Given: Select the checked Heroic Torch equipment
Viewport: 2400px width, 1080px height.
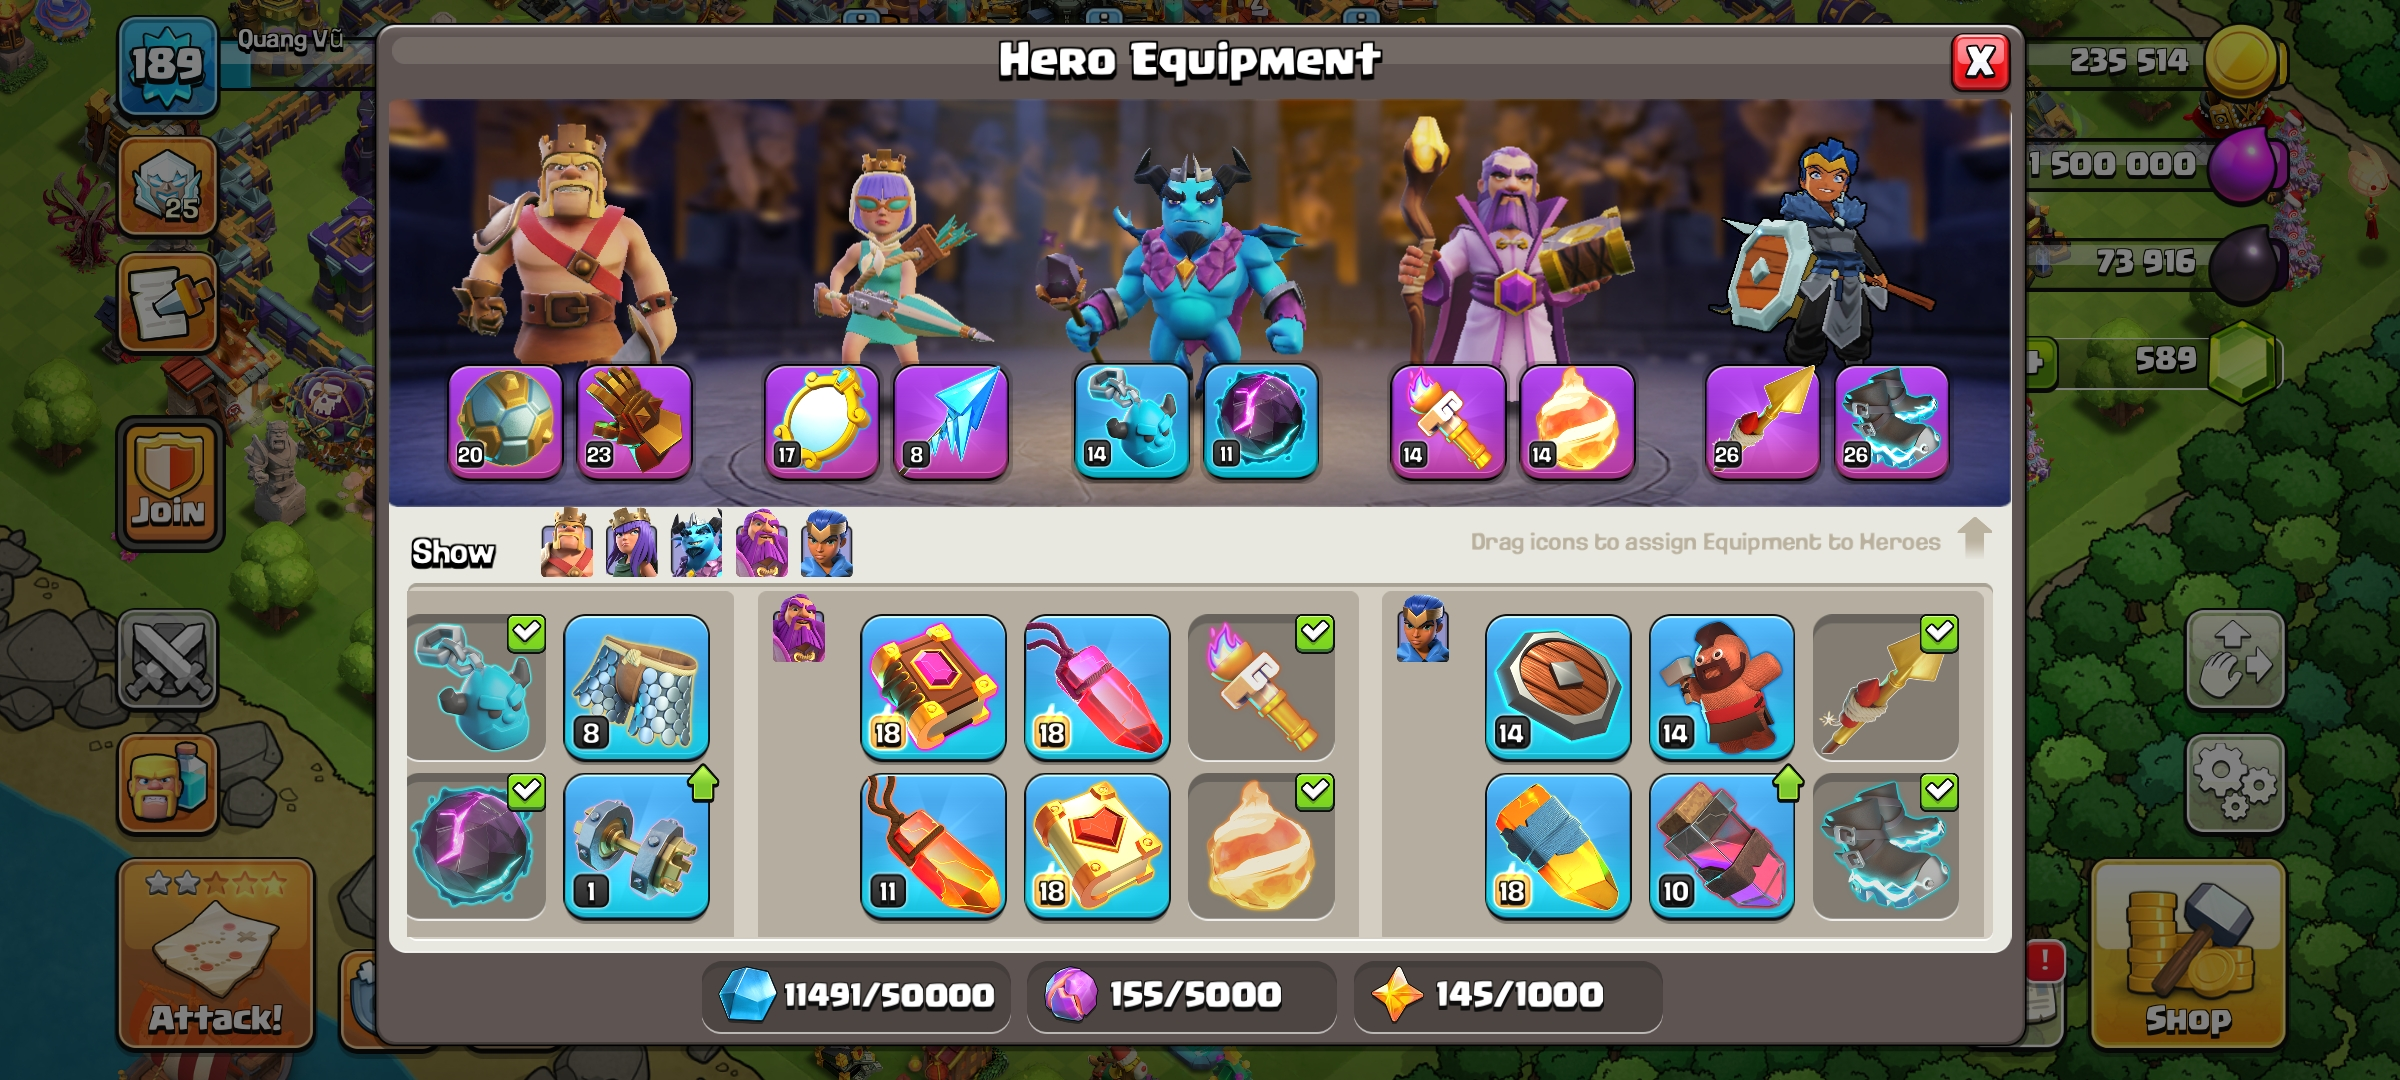Looking at the screenshot, I should click(x=1261, y=687).
